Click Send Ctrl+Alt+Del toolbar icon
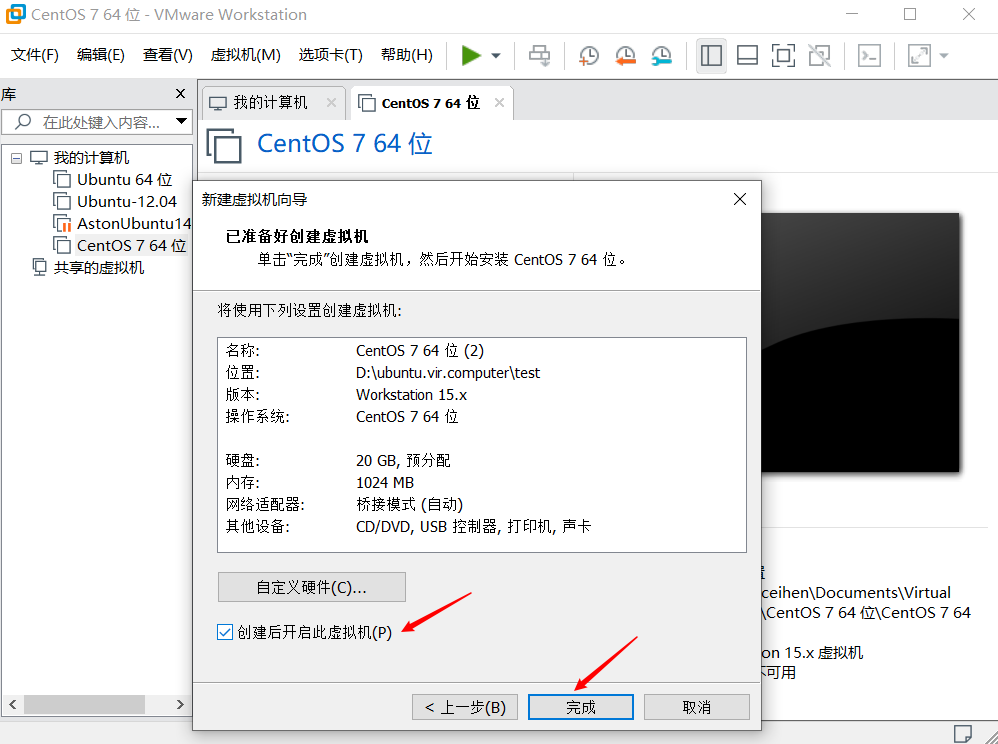The image size is (998, 744). pyautogui.click(x=540, y=55)
